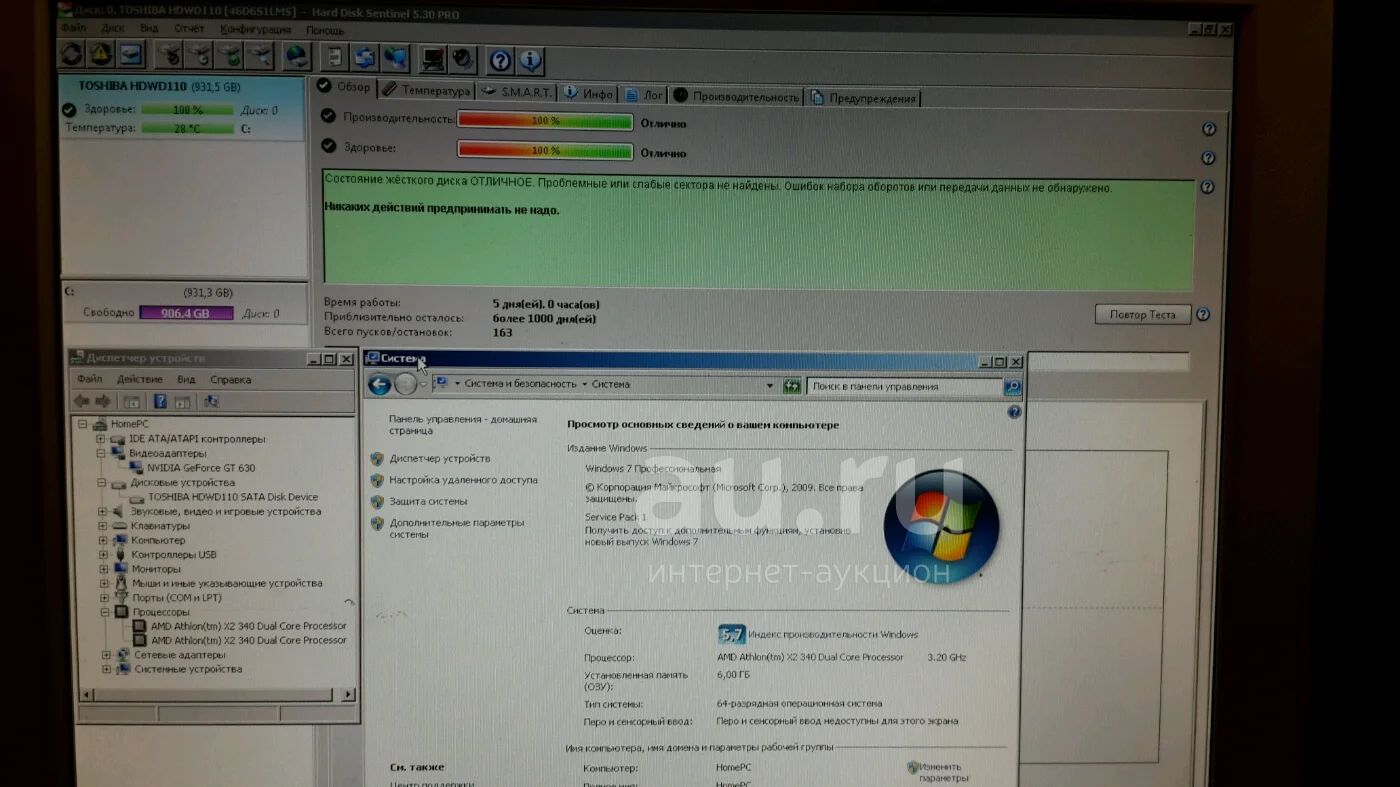The width and height of the screenshot is (1400, 787).
Task: Open address bar history dropdown in Система window
Action: click(769, 385)
